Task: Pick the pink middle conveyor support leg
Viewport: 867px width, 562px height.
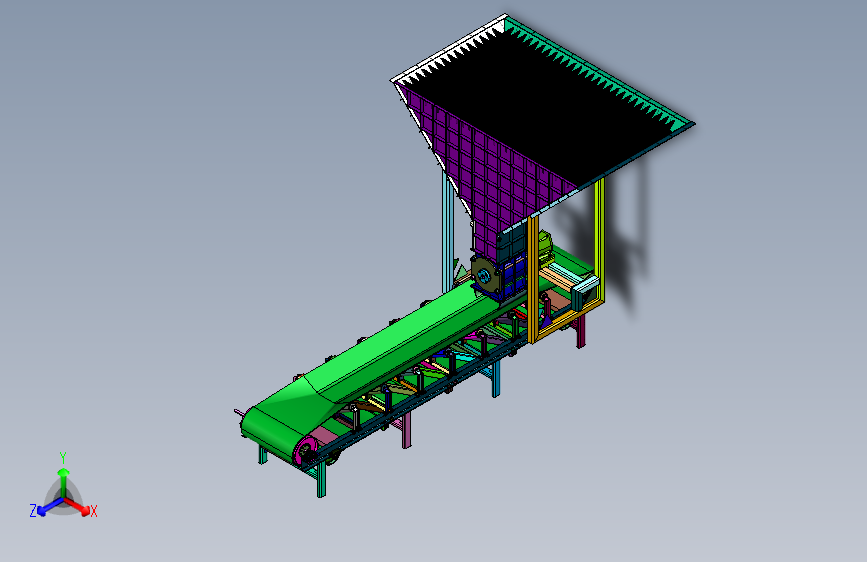Action: click(x=406, y=430)
